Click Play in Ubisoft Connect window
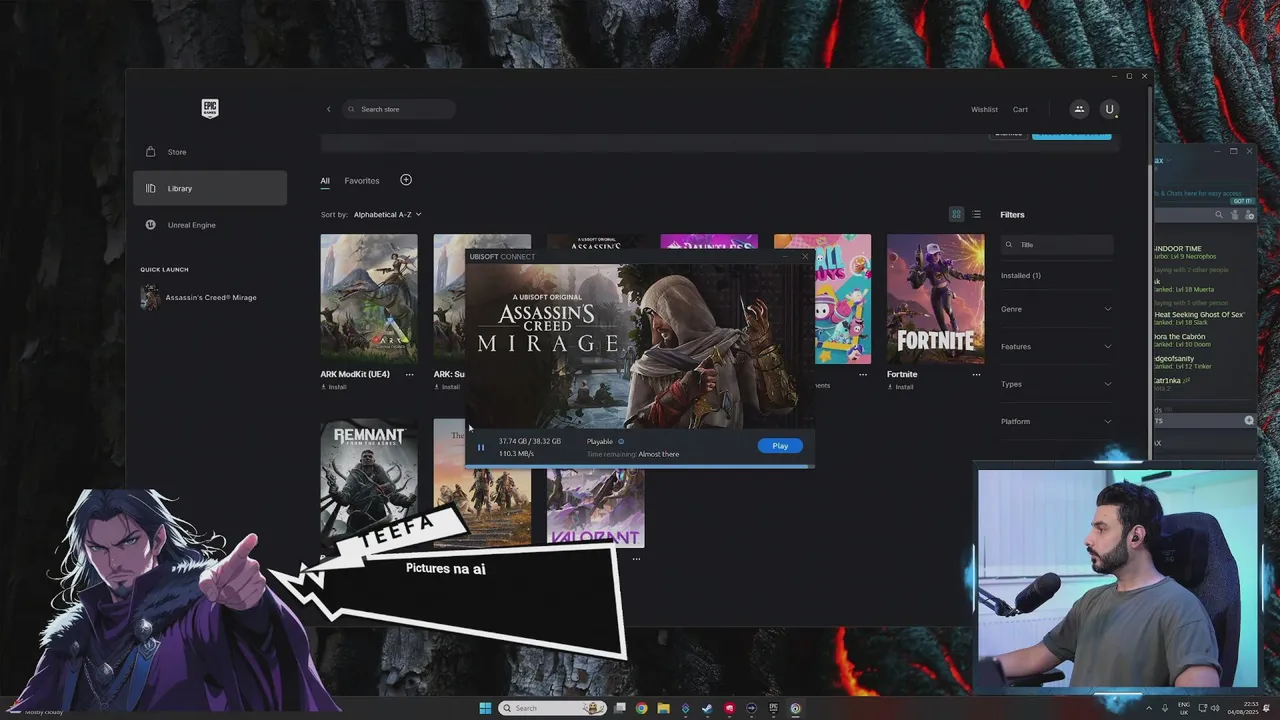The width and height of the screenshot is (1280, 720). [x=780, y=446]
